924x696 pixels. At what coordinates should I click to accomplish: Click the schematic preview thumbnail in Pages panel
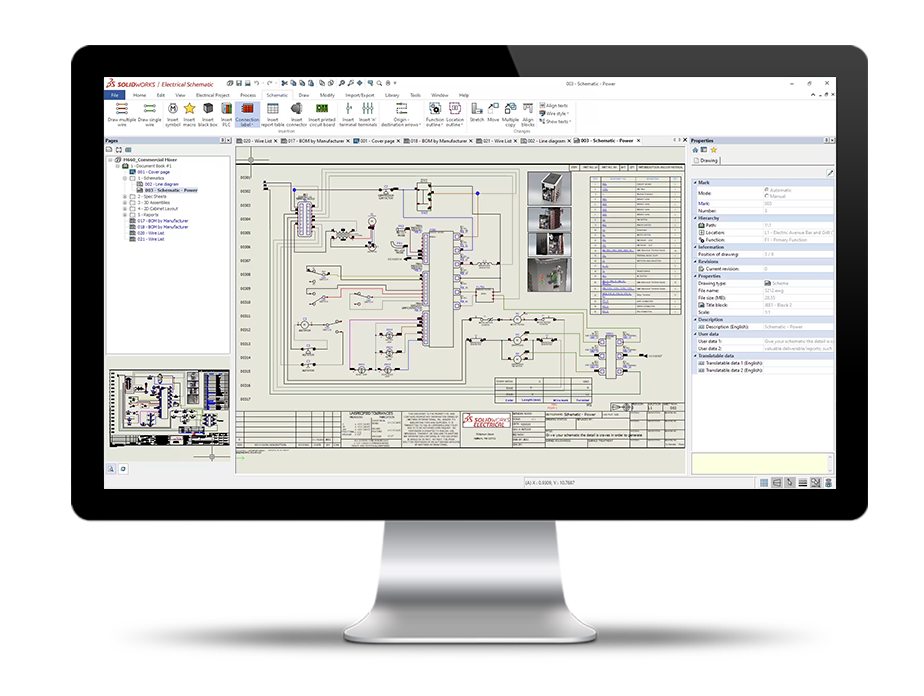pos(169,408)
